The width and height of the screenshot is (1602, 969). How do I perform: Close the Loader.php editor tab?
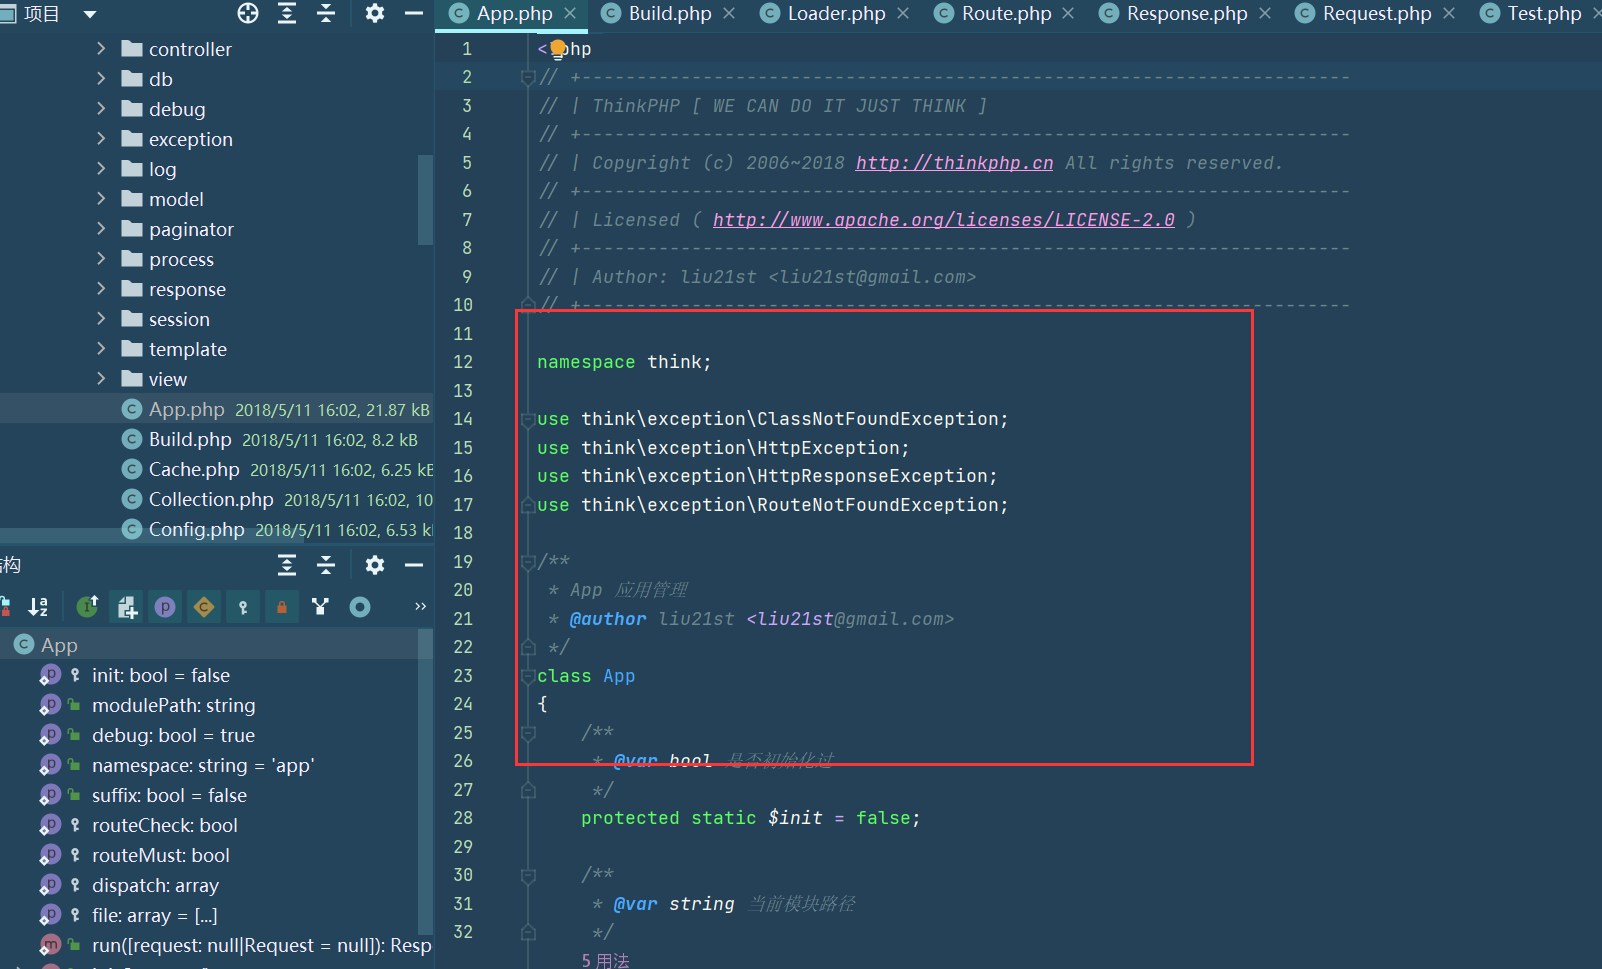[x=903, y=13]
